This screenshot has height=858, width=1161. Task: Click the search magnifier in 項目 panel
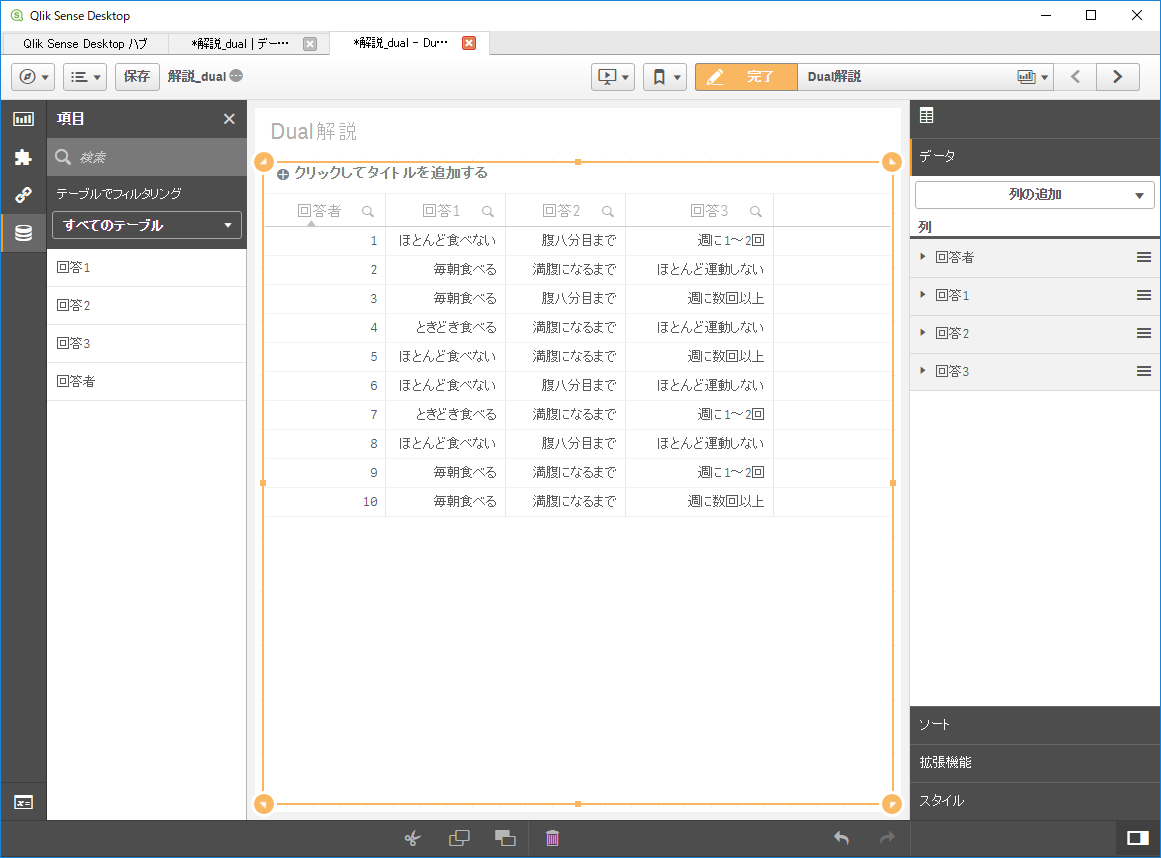[x=64, y=157]
